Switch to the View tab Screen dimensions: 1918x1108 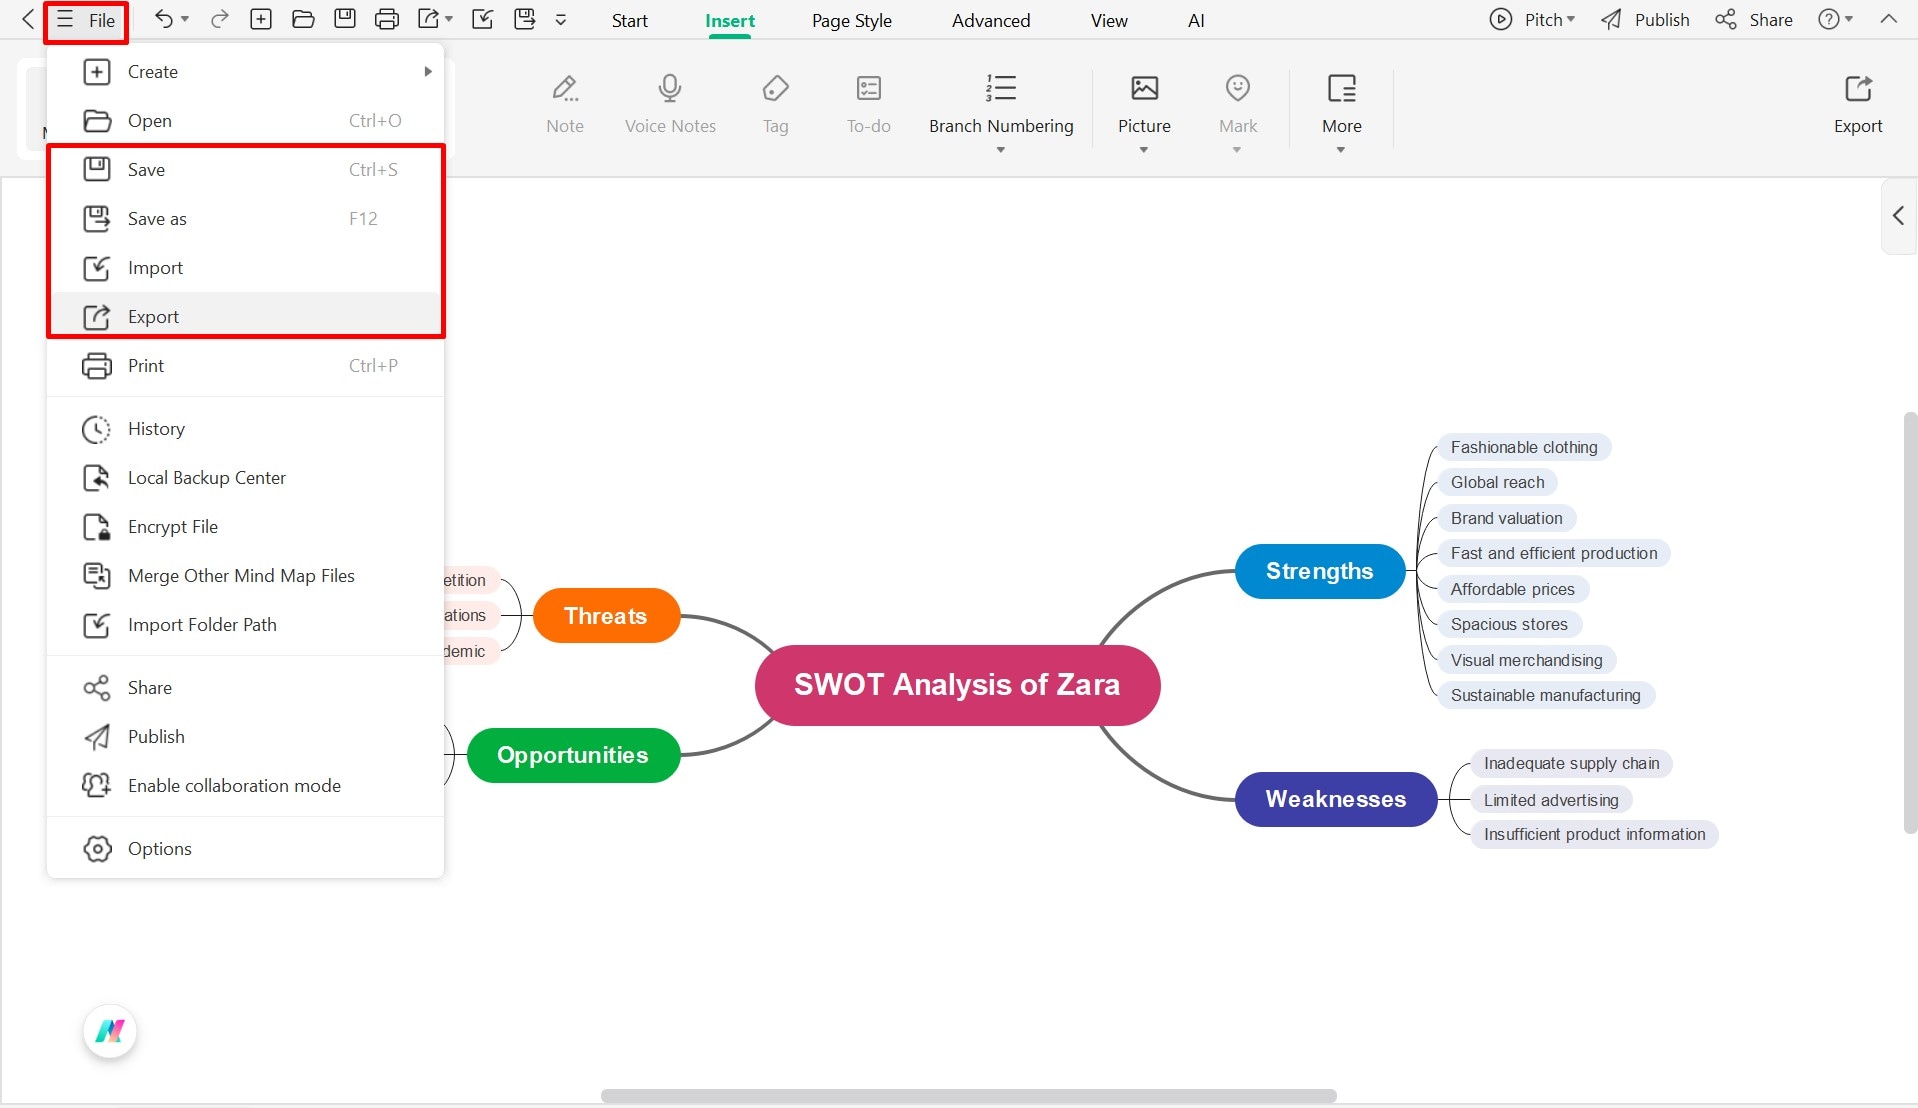[x=1109, y=20]
